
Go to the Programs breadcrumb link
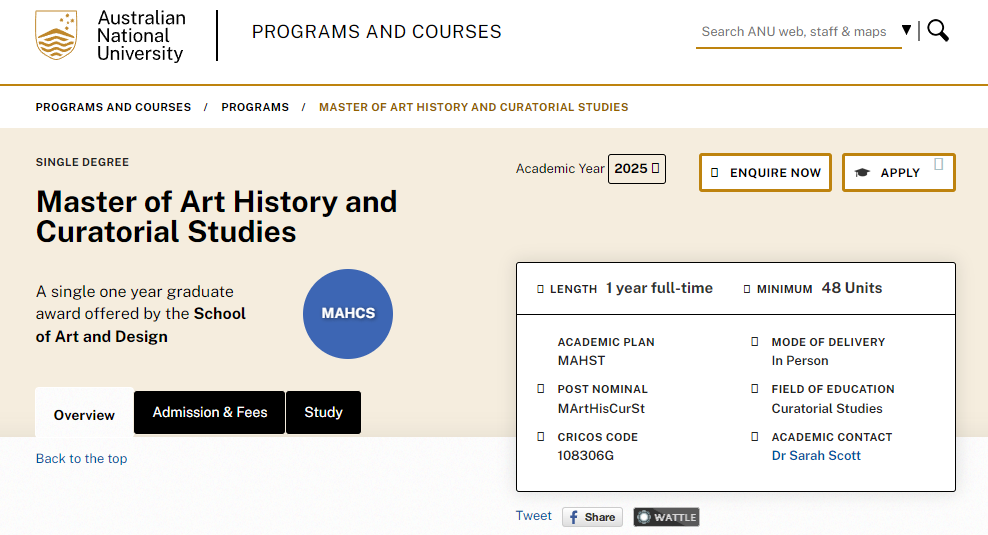255,107
